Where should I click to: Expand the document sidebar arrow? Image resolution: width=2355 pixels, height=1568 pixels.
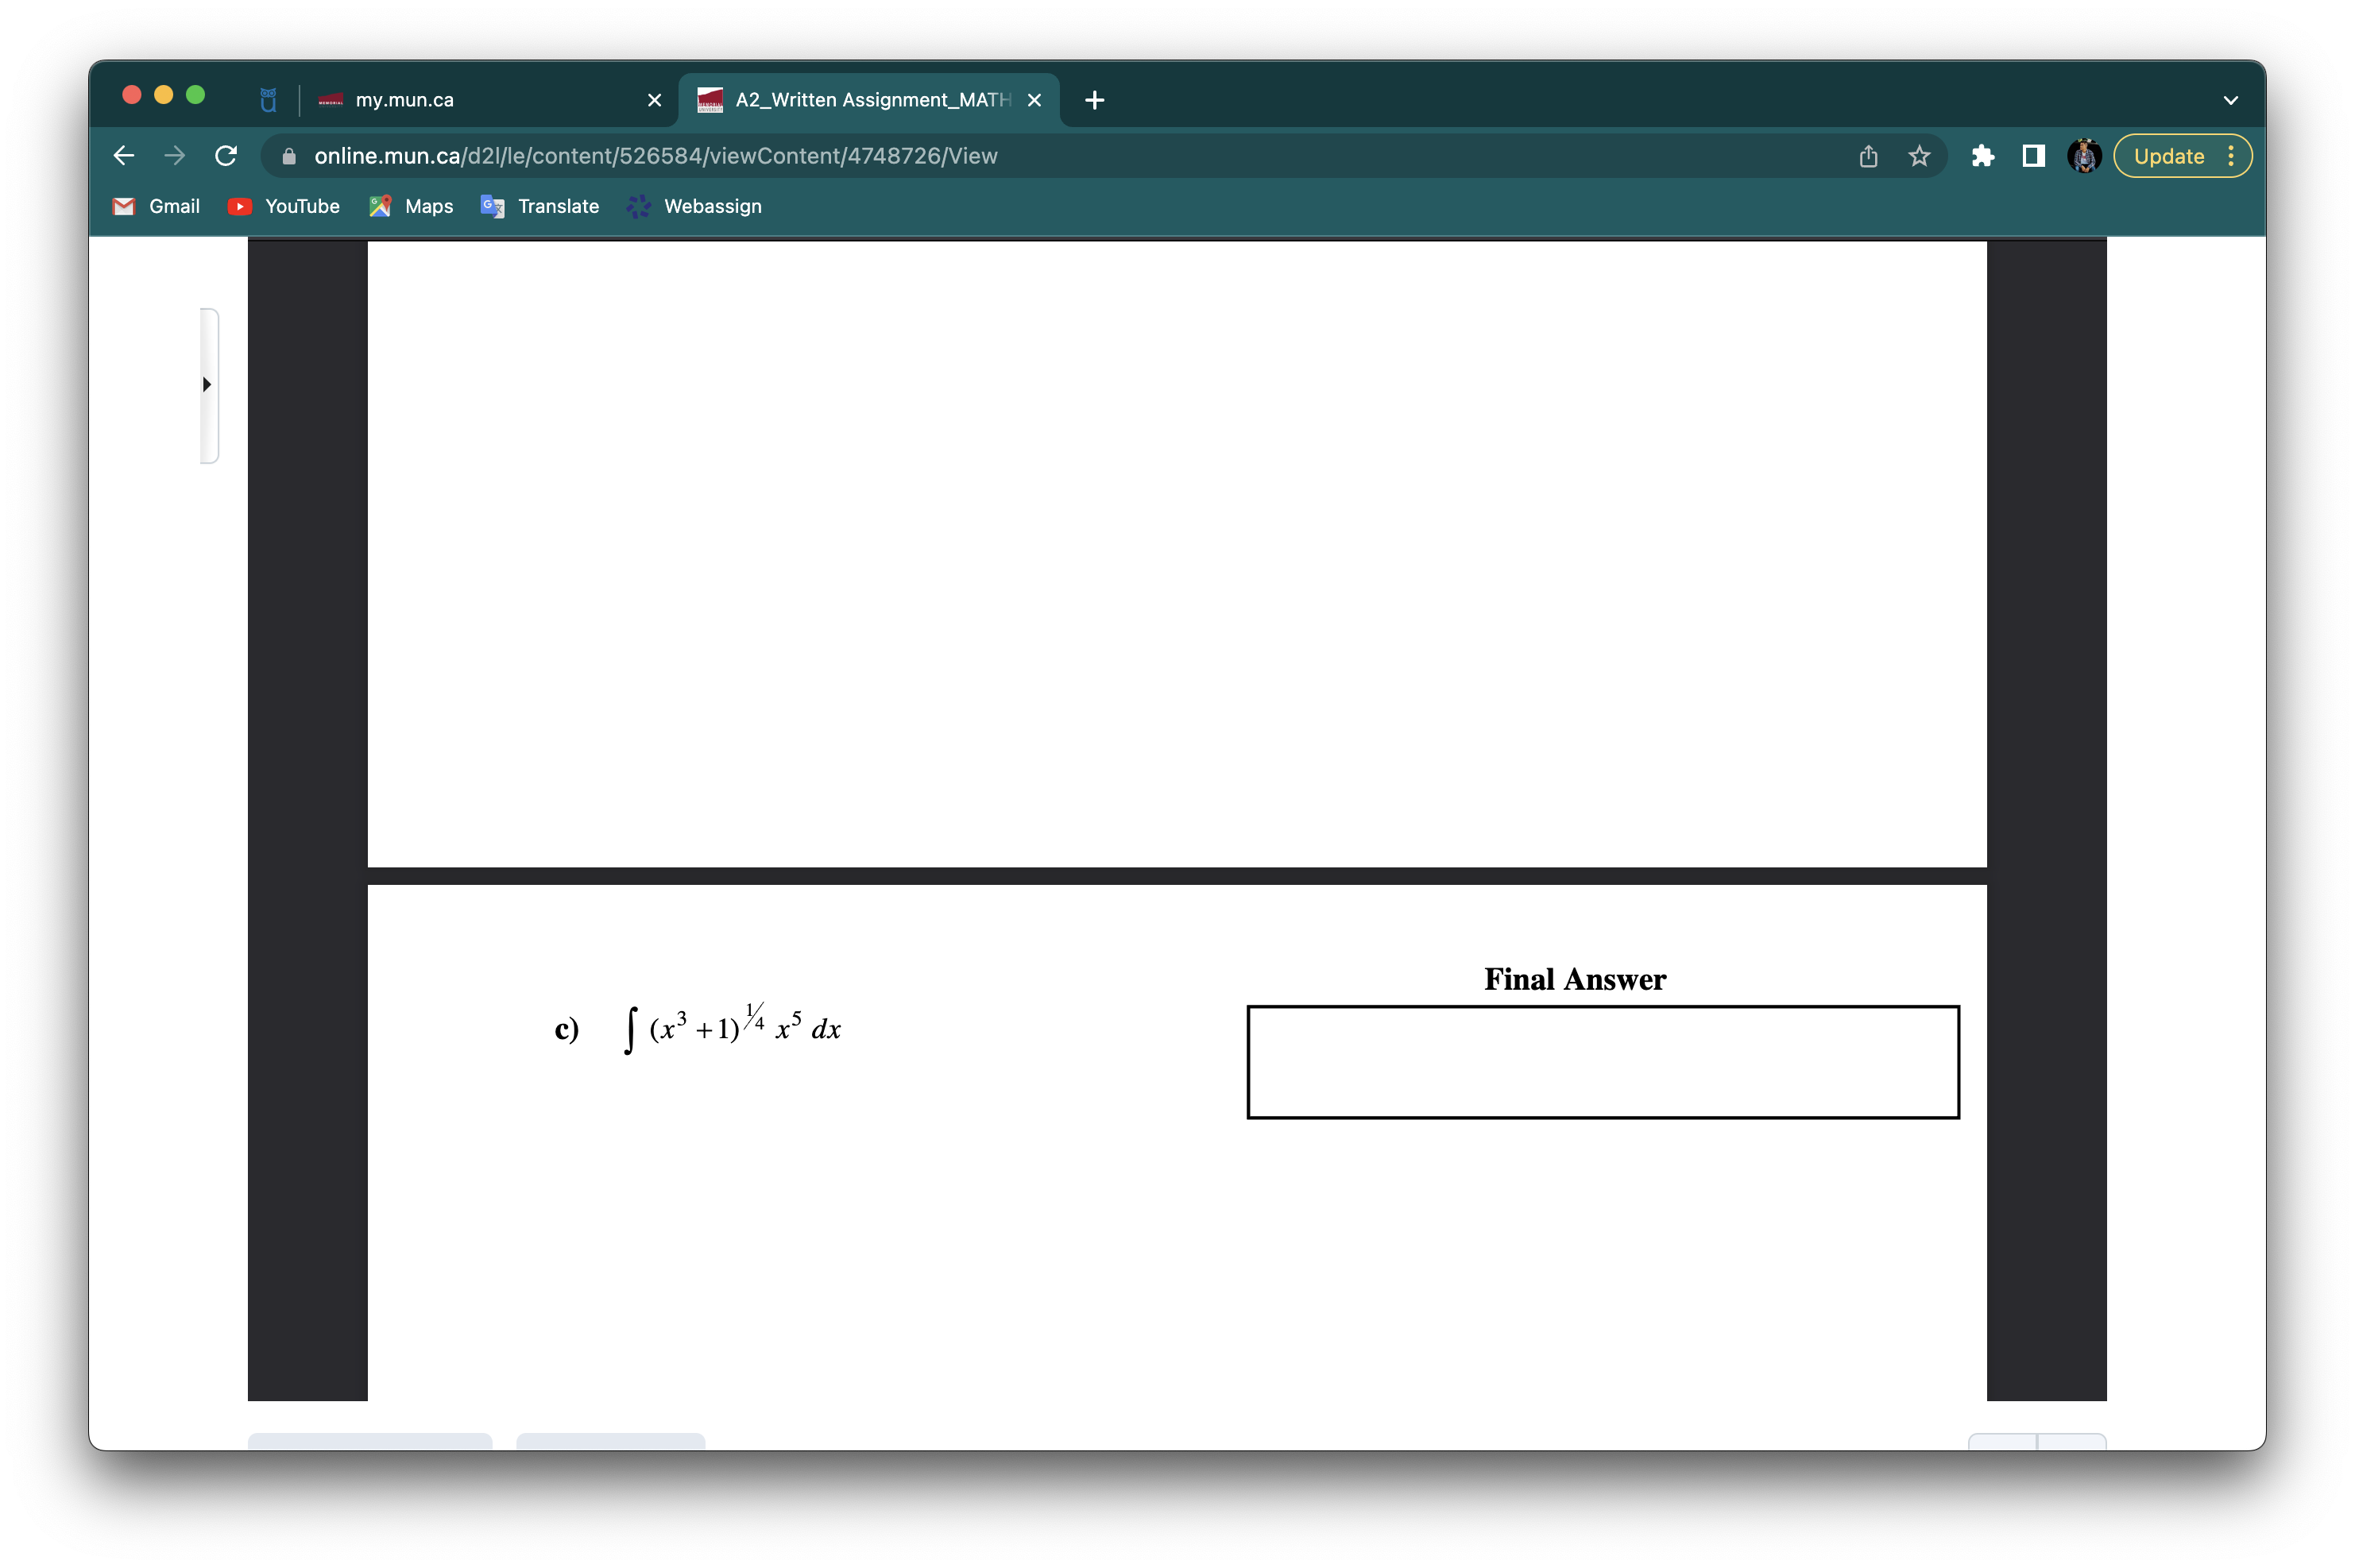pyautogui.click(x=207, y=384)
